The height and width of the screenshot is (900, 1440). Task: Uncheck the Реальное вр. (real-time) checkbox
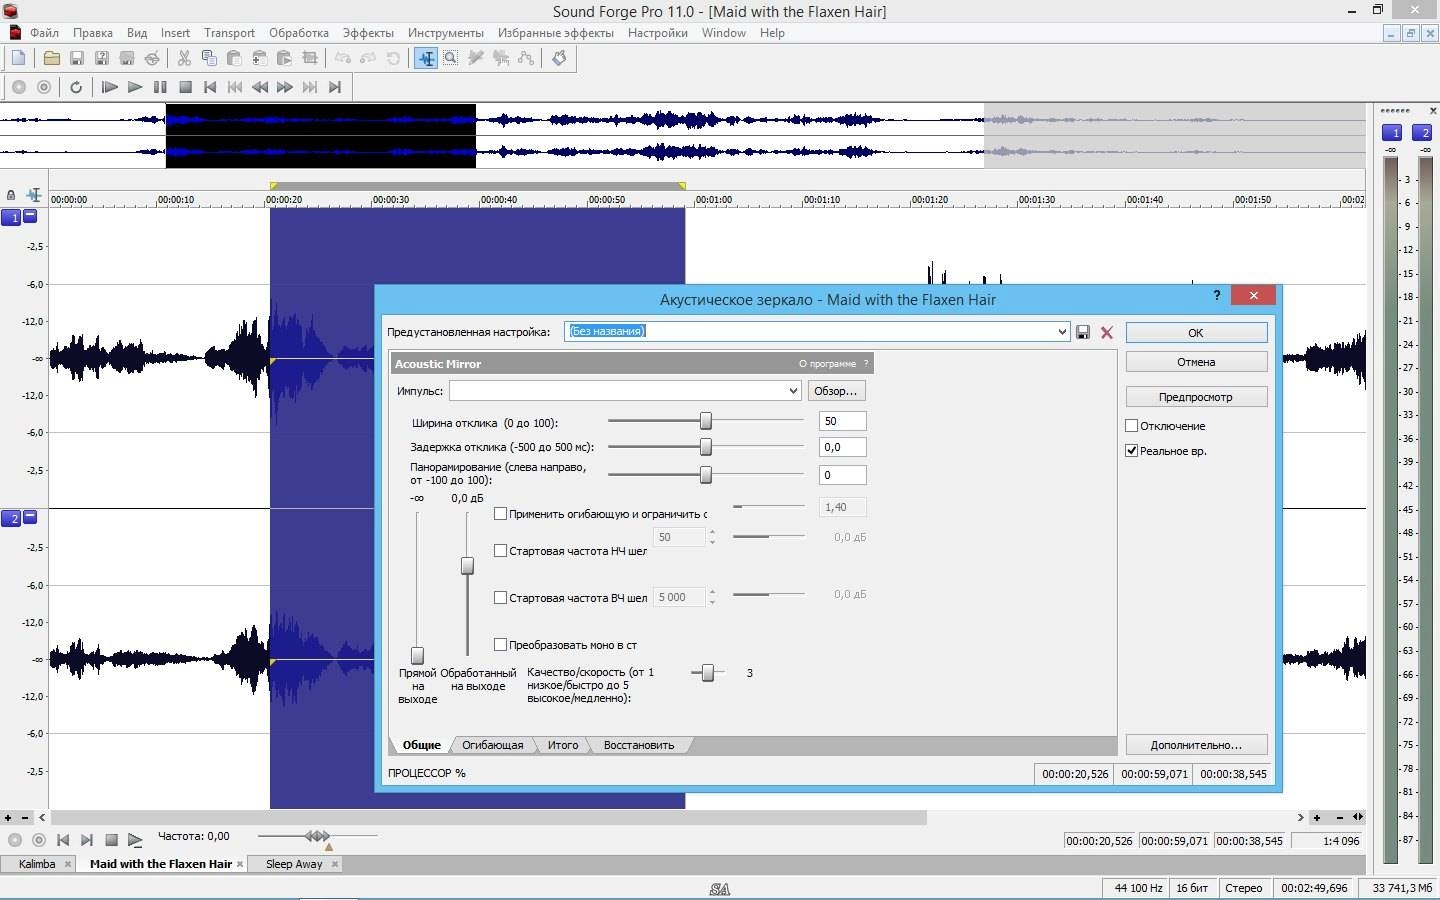[1132, 450]
